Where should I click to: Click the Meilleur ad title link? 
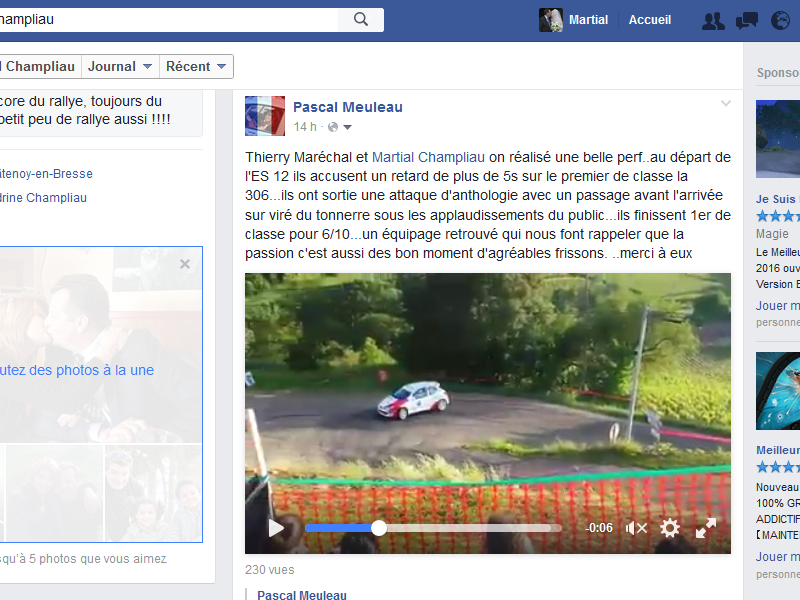click(x=778, y=450)
